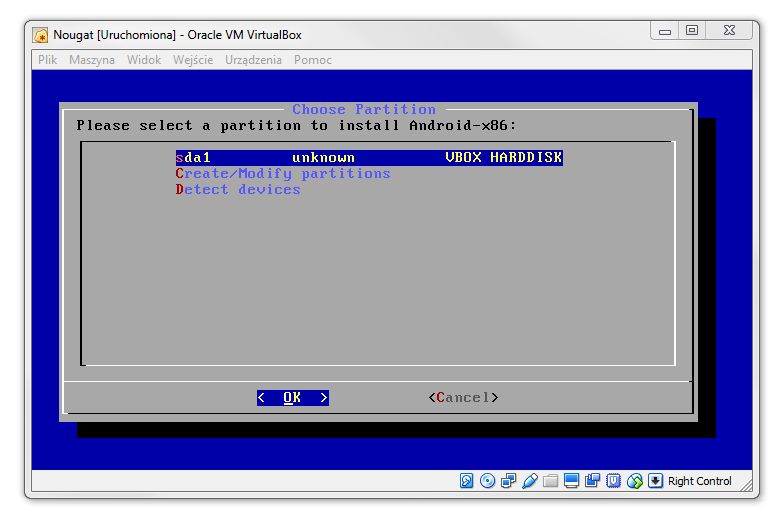The height and width of the screenshot is (520, 783).
Task: Click the Right Control host key label
Action: click(700, 481)
